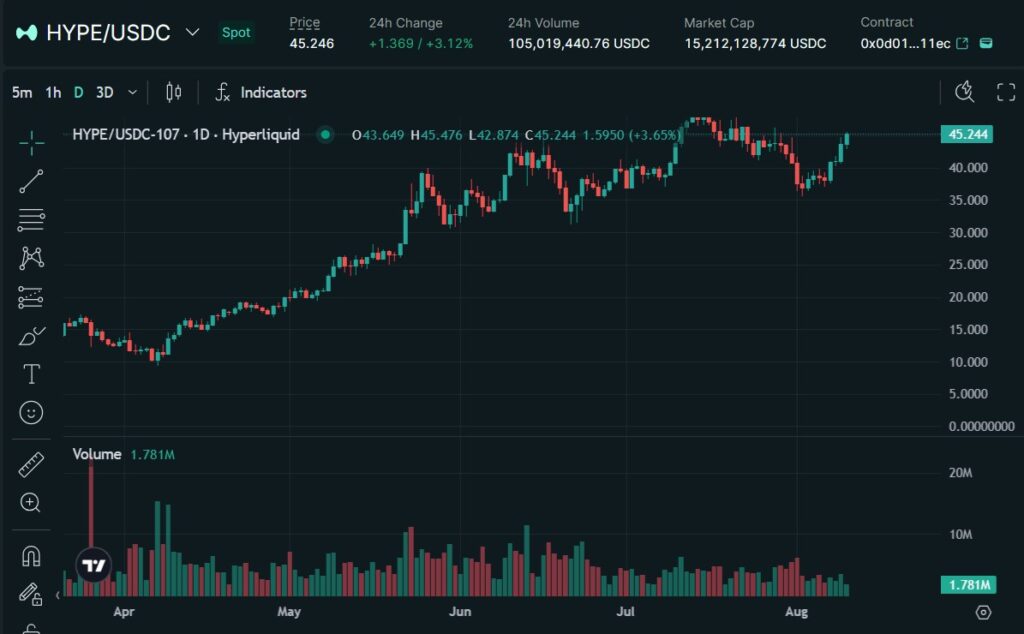This screenshot has width=1024, height=634.
Task: Enter fullscreen chart mode
Action: (x=1006, y=92)
